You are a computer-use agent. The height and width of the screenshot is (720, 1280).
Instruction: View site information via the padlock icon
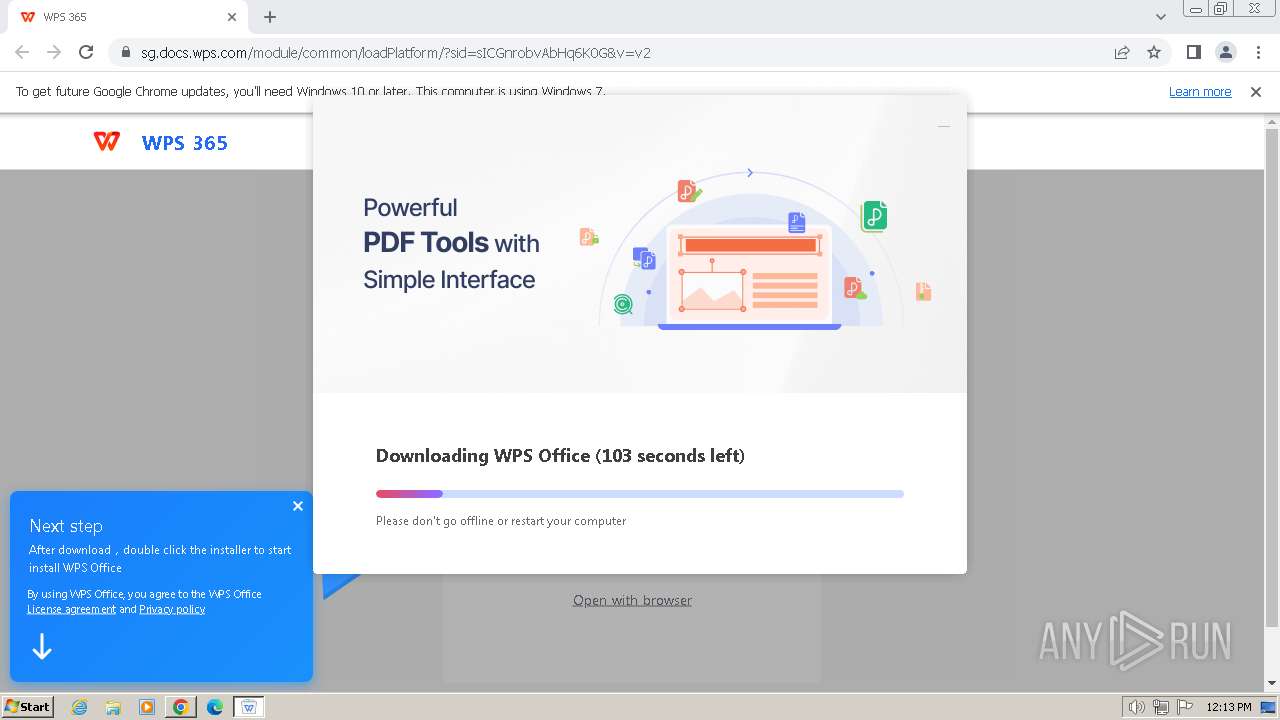pos(126,53)
